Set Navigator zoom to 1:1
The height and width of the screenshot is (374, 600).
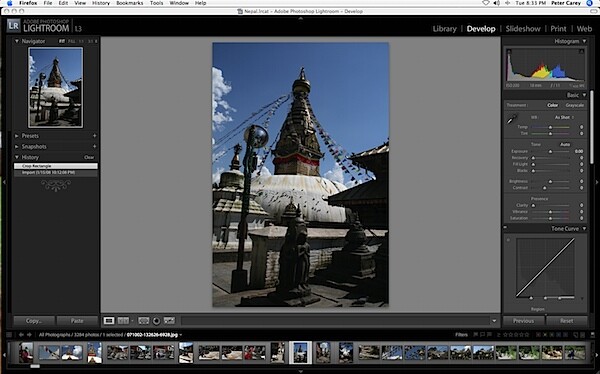coord(81,41)
